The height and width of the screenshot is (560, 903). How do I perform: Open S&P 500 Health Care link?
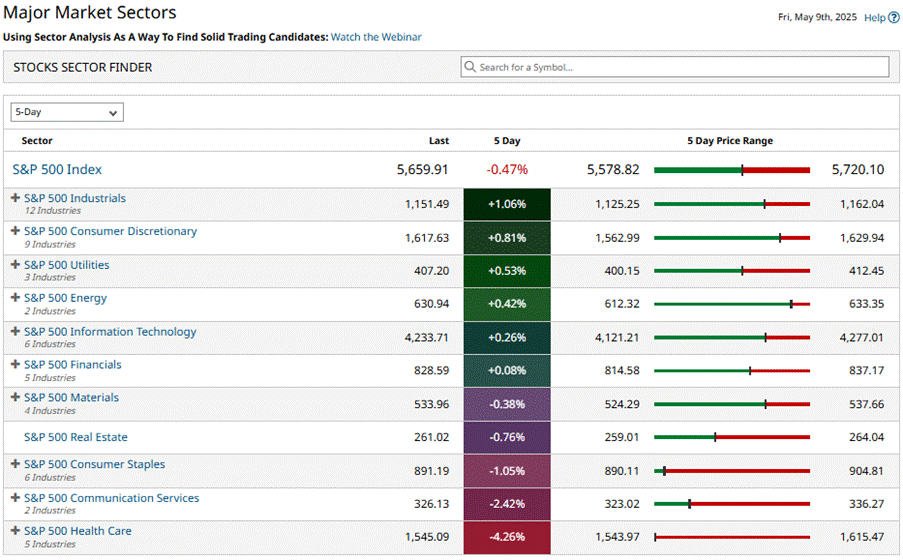(77, 531)
